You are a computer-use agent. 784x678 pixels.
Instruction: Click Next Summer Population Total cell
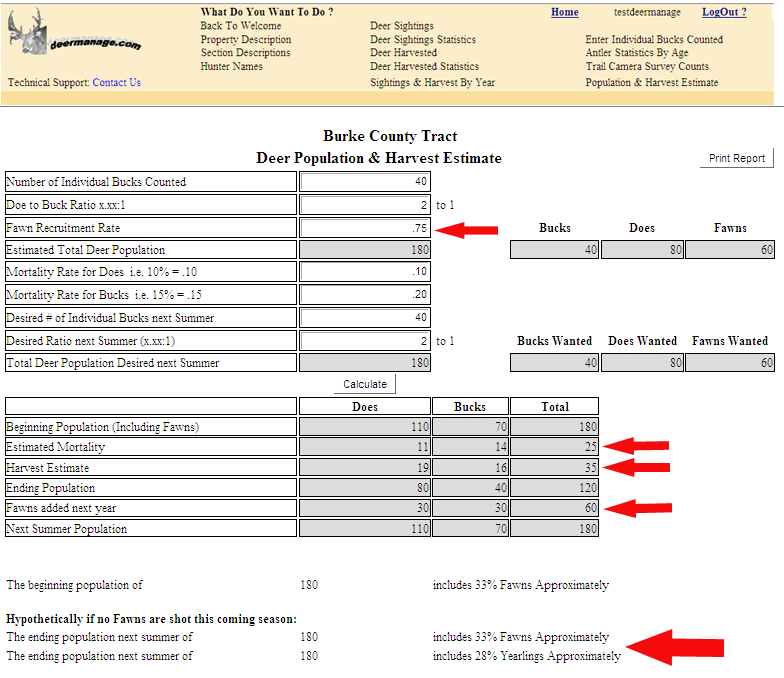[554, 528]
